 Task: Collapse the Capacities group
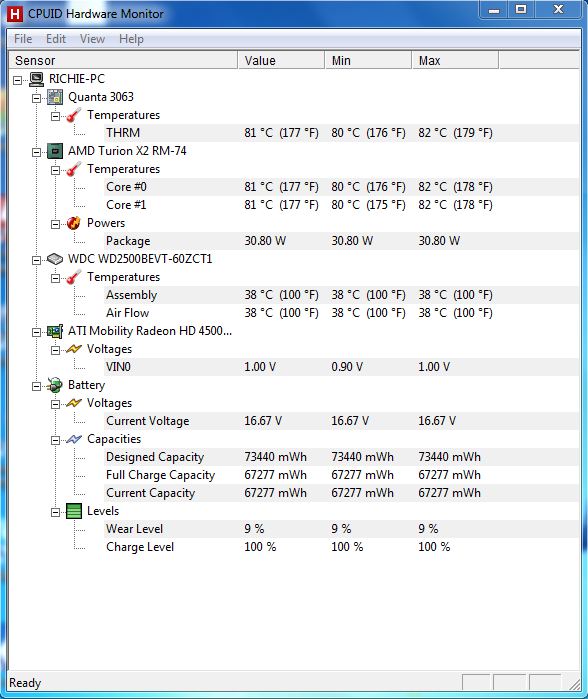[x=55, y=440]
